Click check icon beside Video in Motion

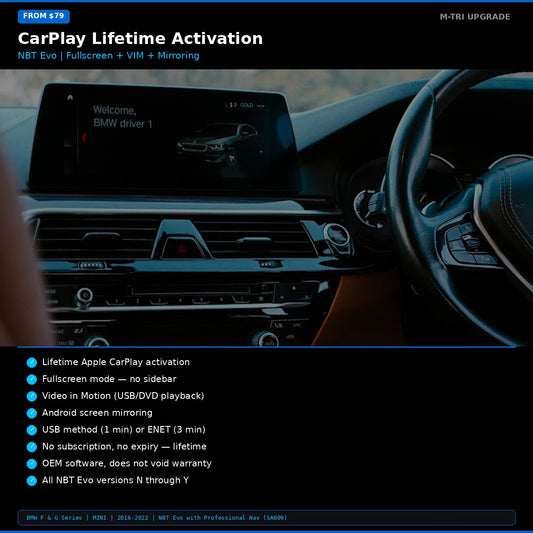pos(32,396)
